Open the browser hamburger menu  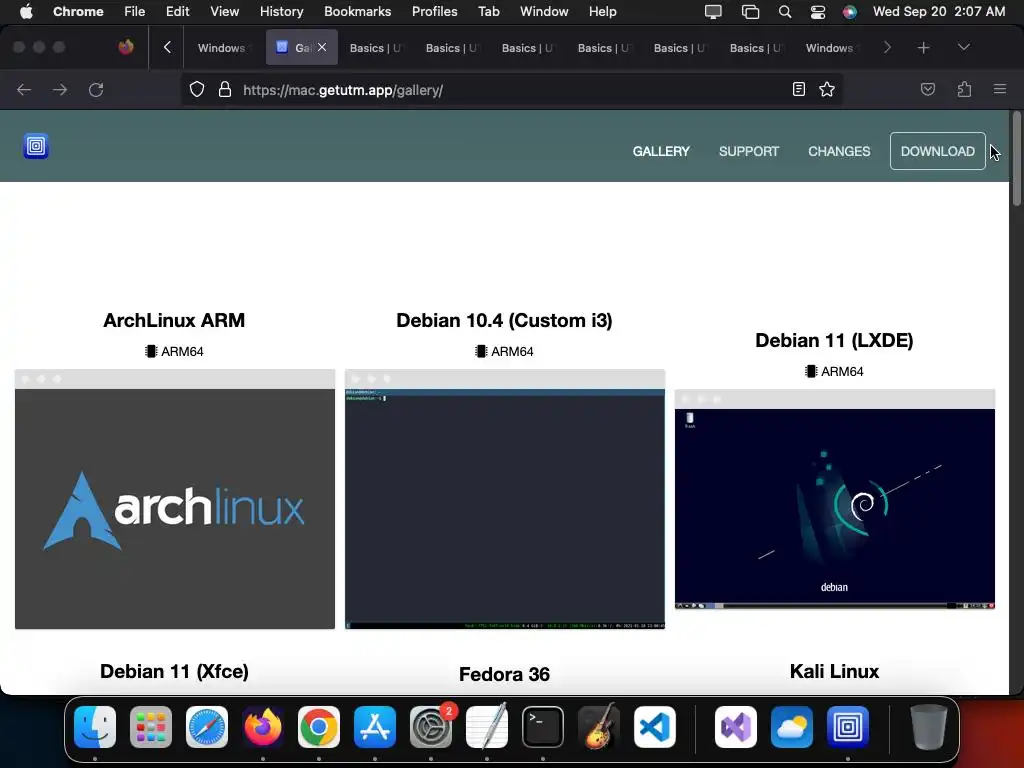[x=1000, y=89]
